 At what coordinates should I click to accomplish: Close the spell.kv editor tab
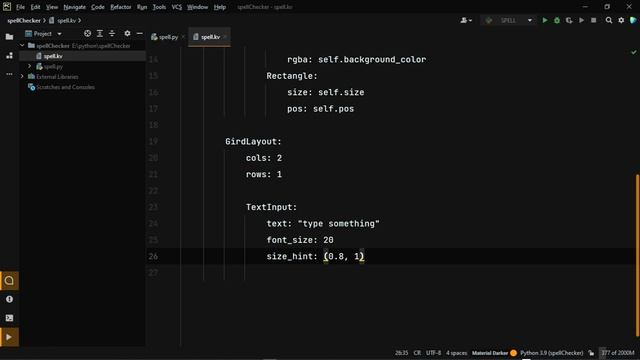(x=225, y=37)
